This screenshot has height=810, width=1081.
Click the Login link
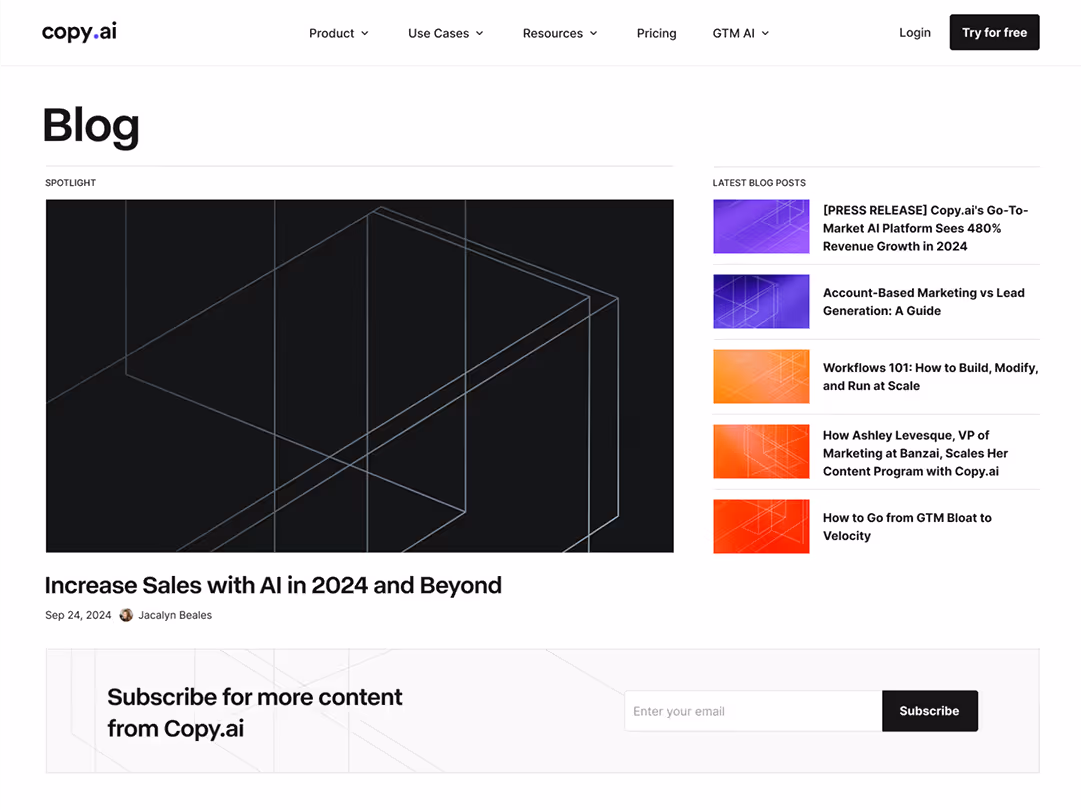[915, 32]
